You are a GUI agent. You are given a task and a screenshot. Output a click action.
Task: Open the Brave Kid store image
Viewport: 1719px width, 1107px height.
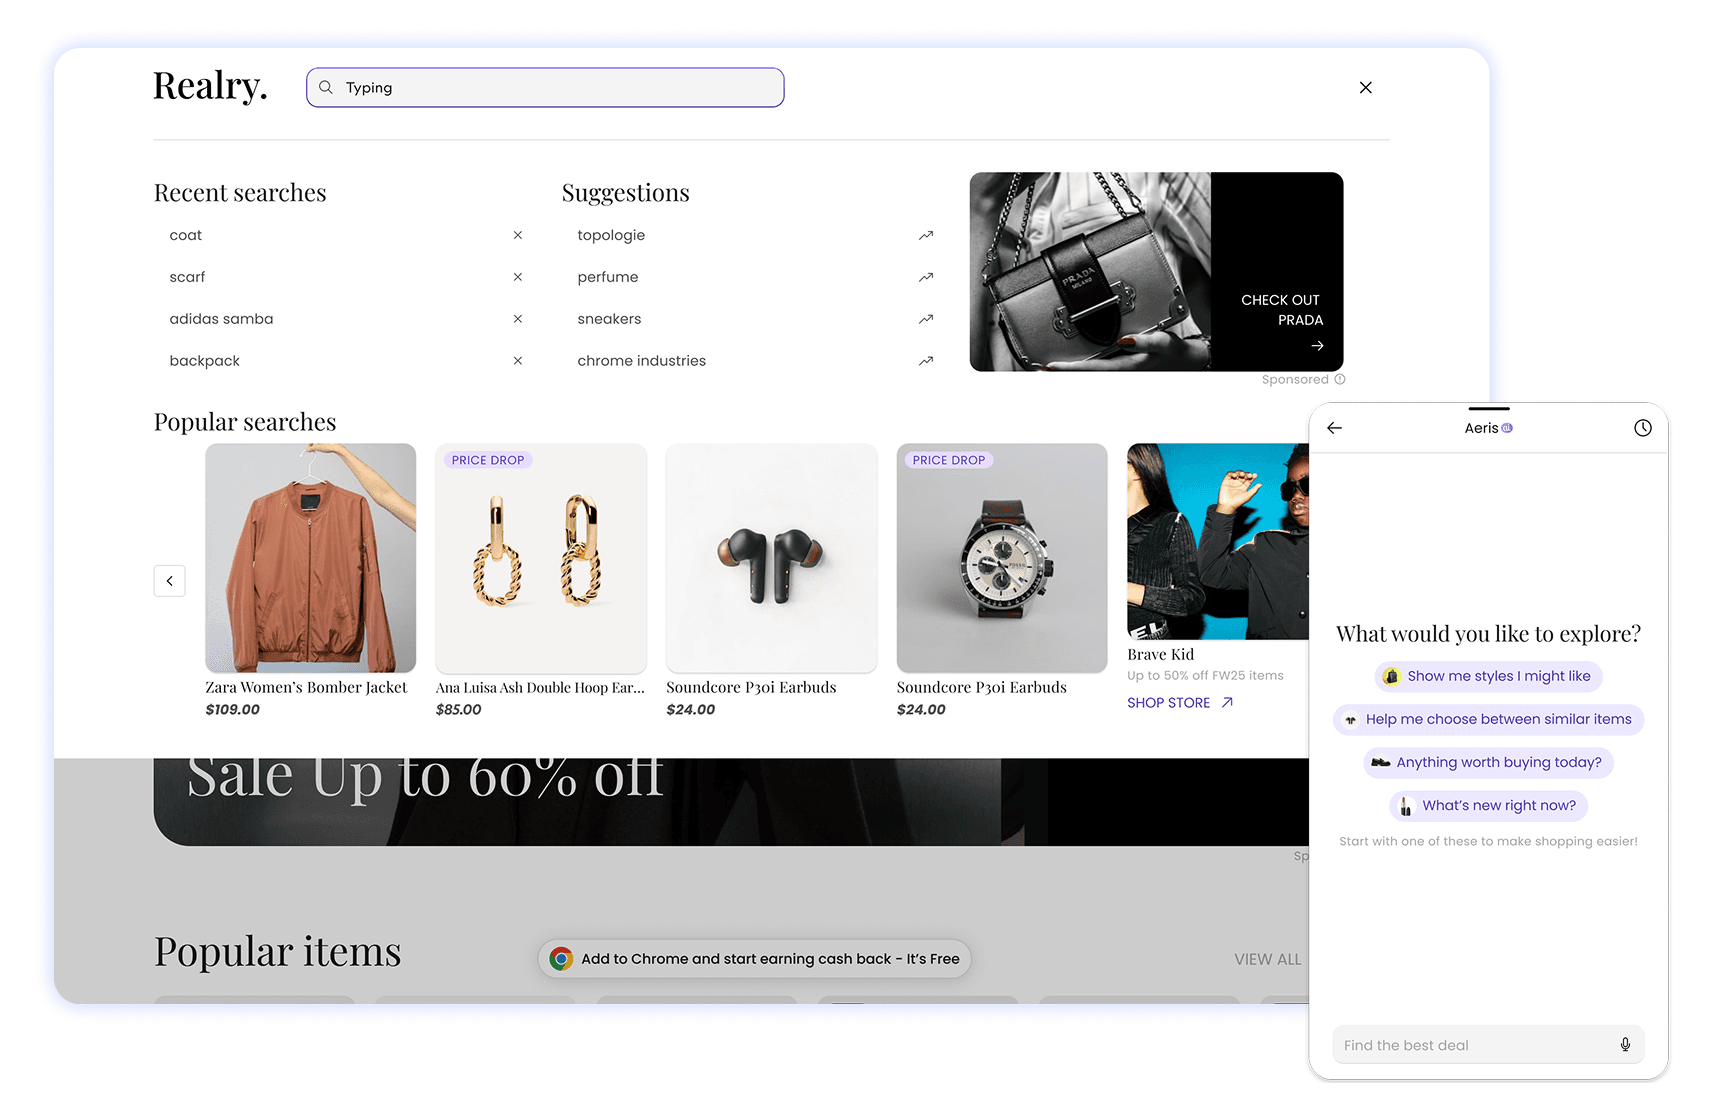tap(1218, 542)
